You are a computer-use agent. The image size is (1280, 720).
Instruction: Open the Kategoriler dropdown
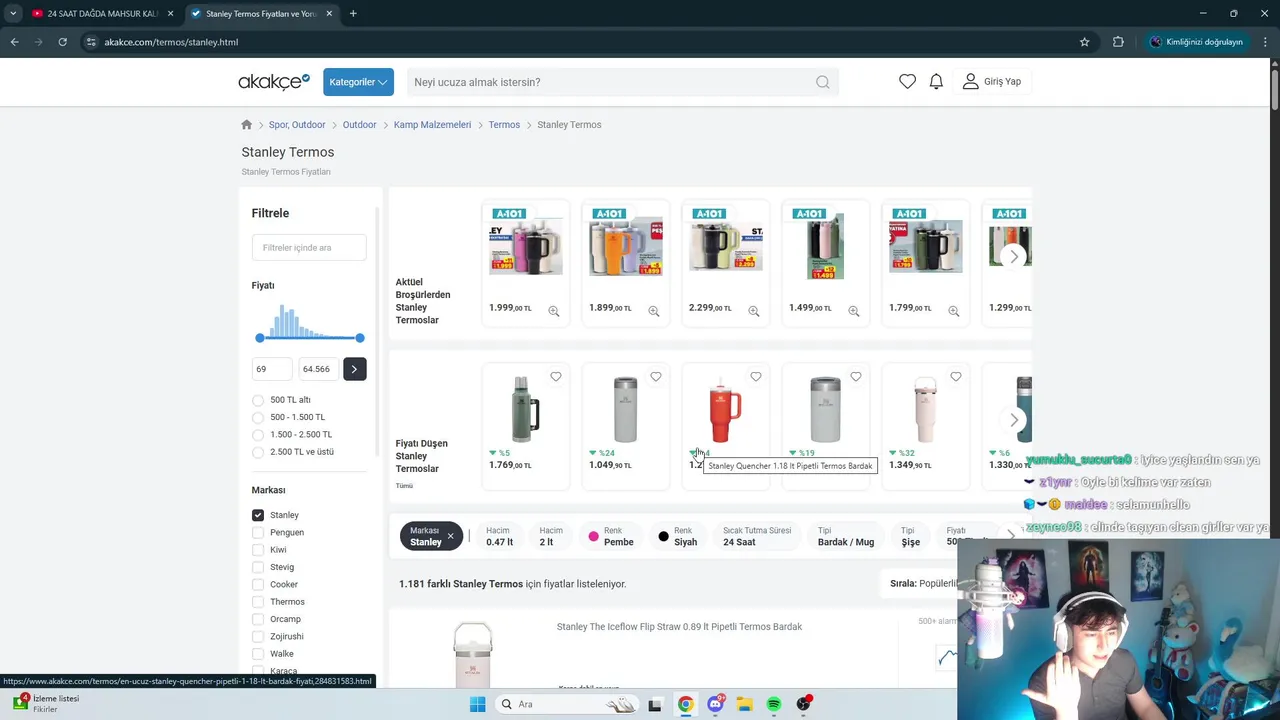[x=358, y=82]
